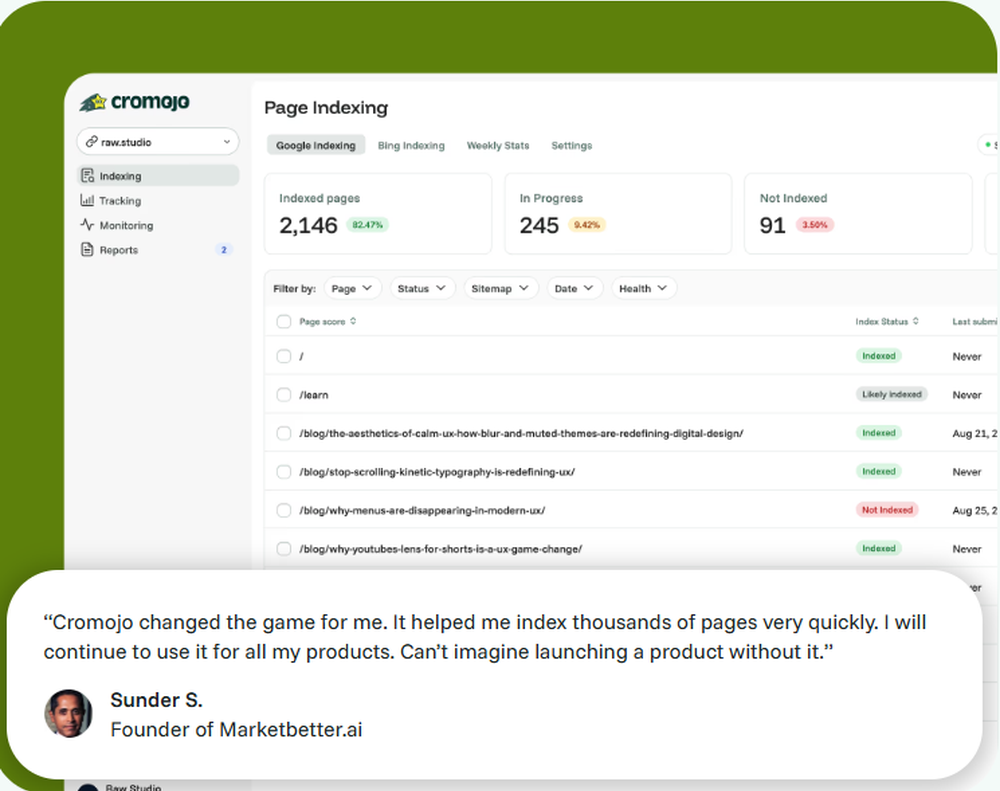Go to Monitoring in sidebar
1000x791 pixels.
tap(158, 225)
